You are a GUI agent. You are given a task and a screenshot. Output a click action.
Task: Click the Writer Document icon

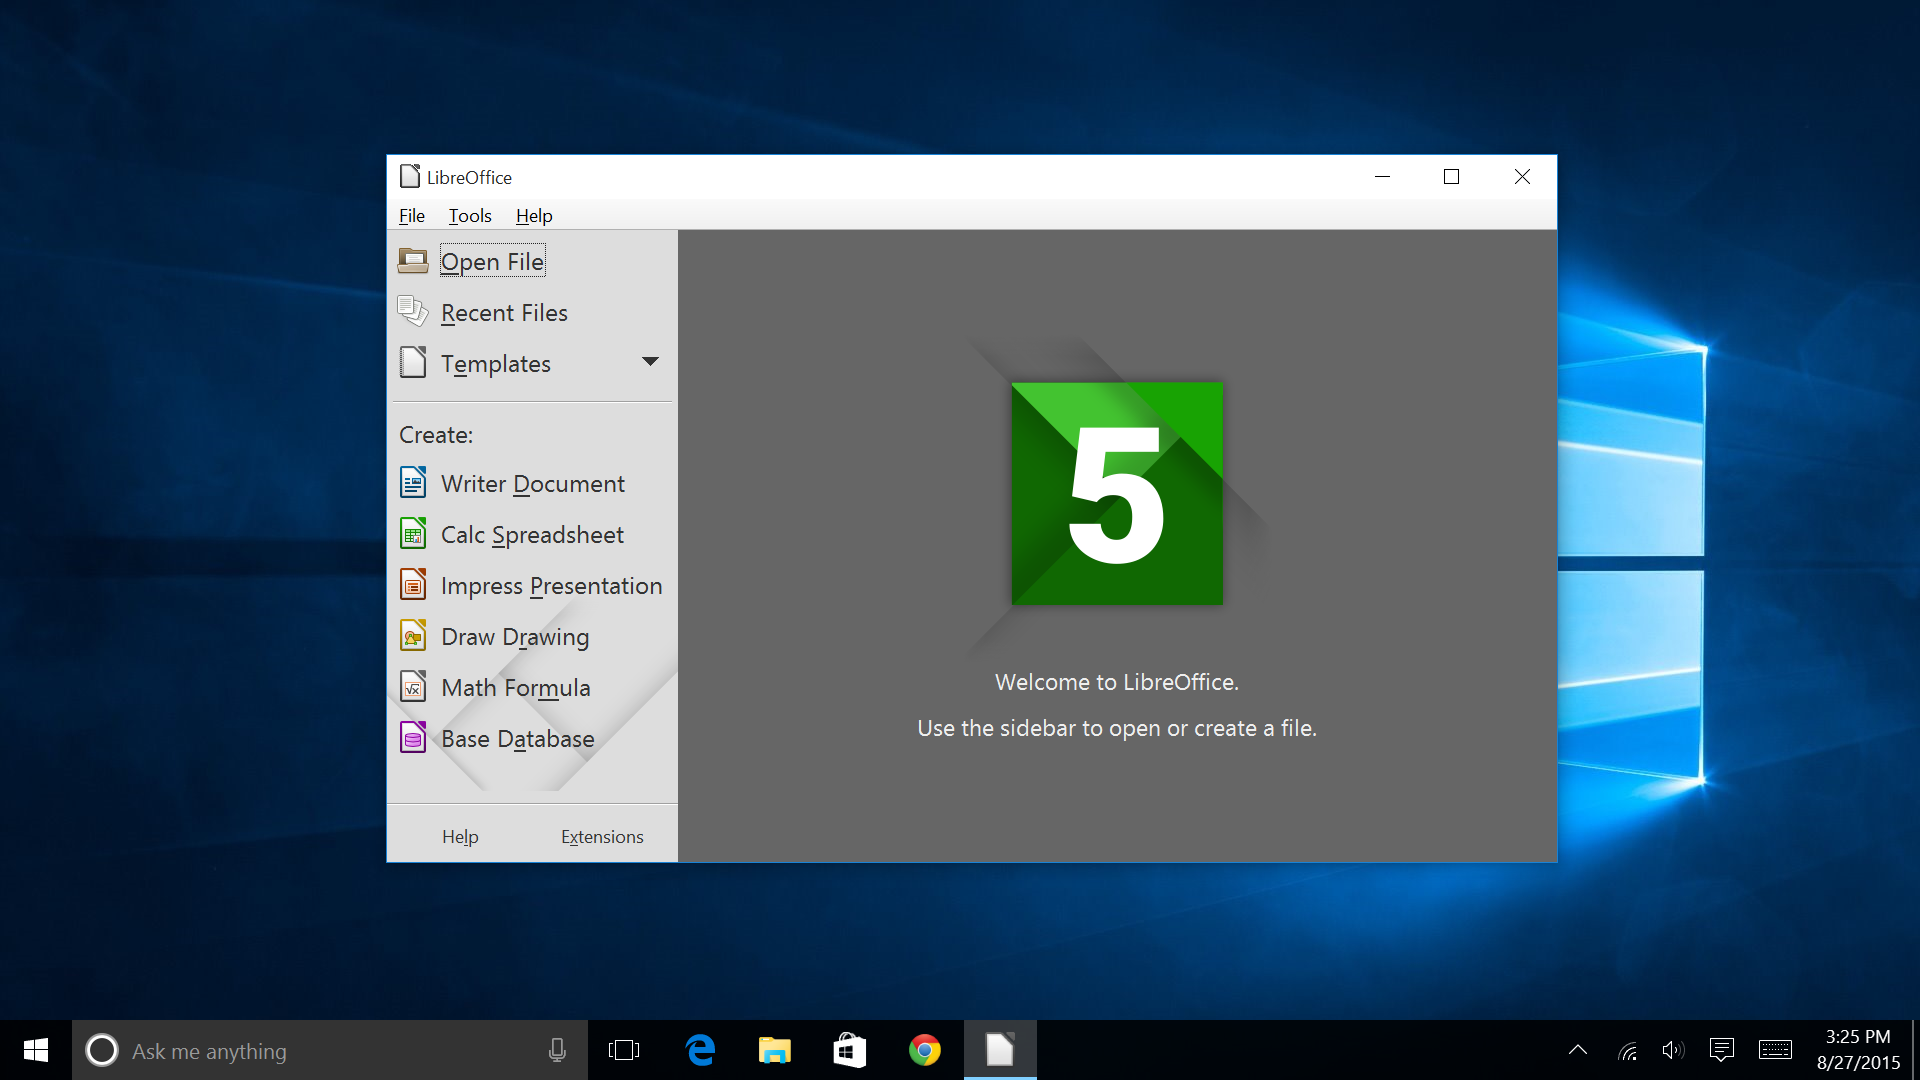(413, 484)
